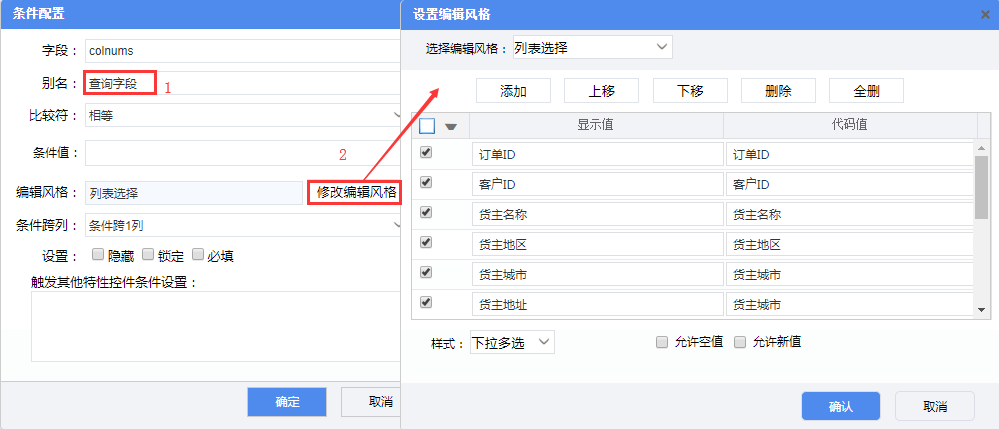The height and width of the screenshot is (429, 999).
Task: Enable the 隐藏 setting checkbox
Action: (98, 255)
